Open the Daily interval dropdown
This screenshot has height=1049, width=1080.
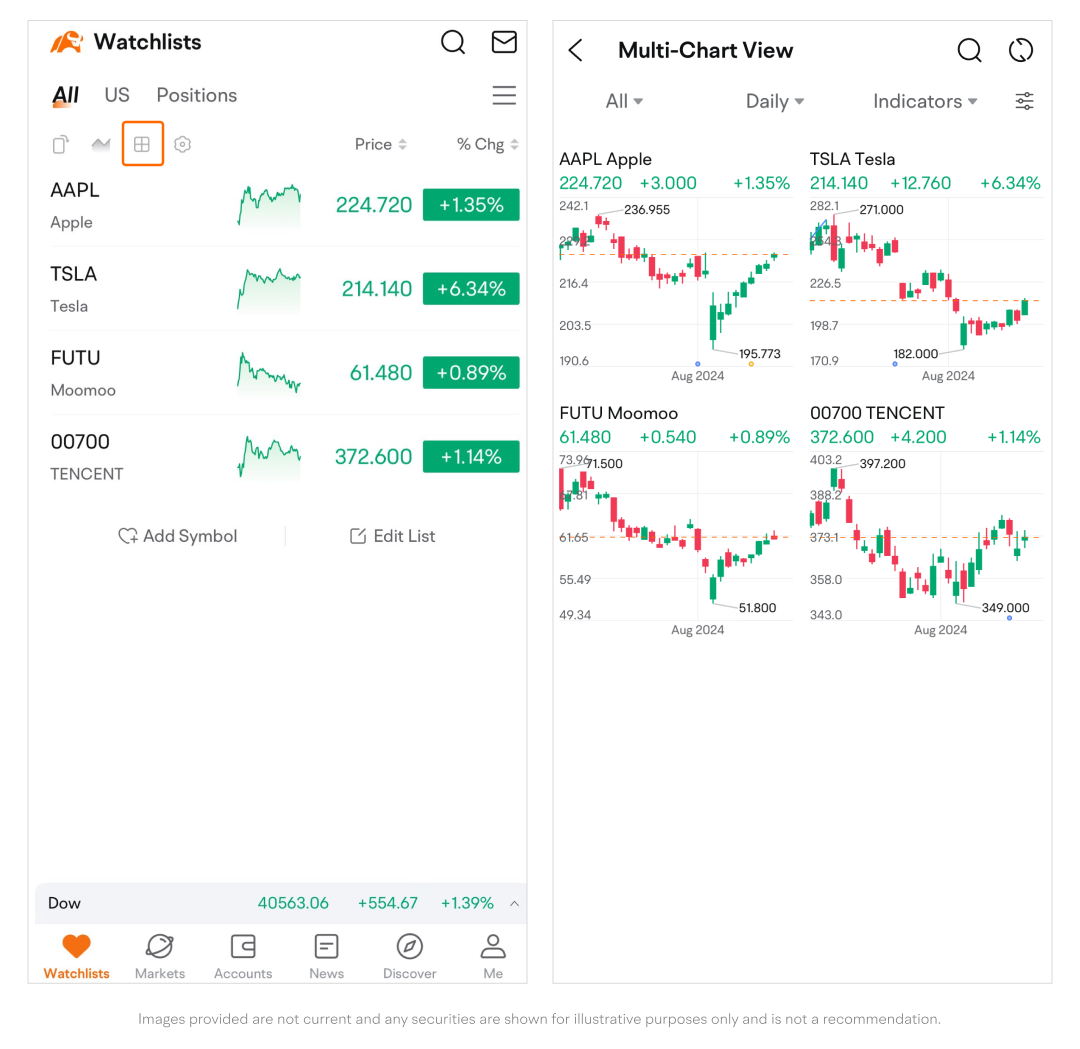[x=775, y=101]
